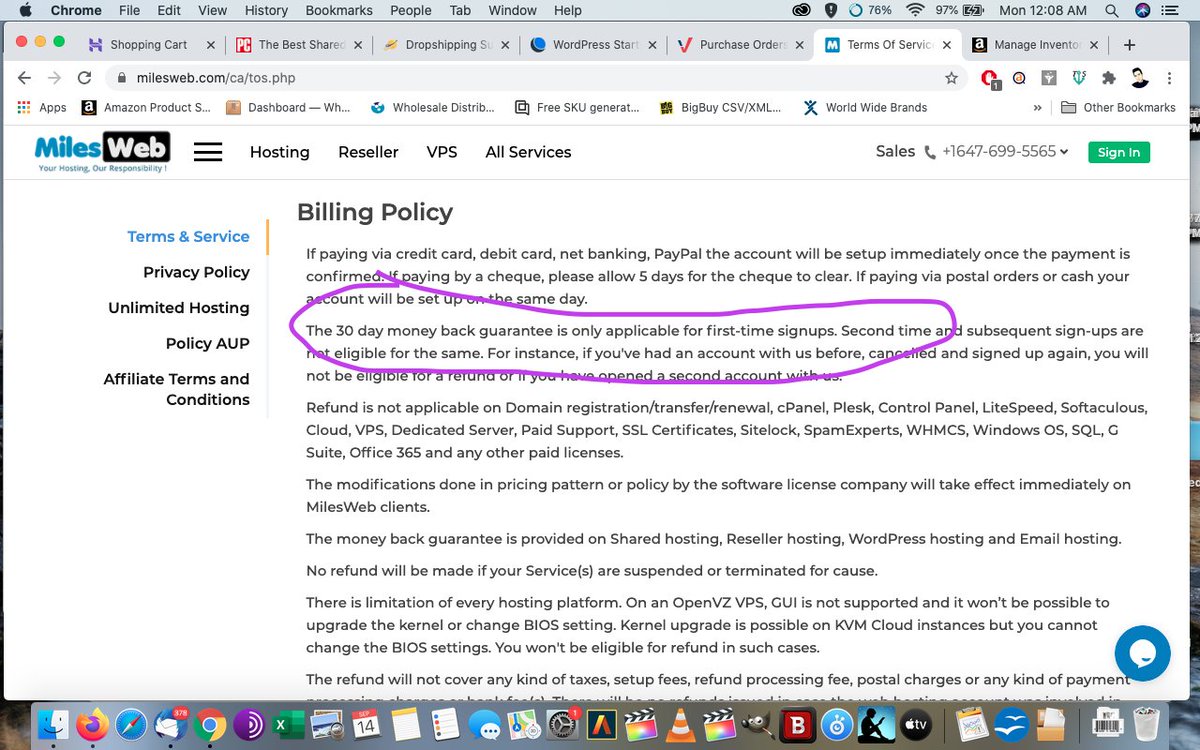Open the Free SKU generat... bookmark

(x=577, y=108)
